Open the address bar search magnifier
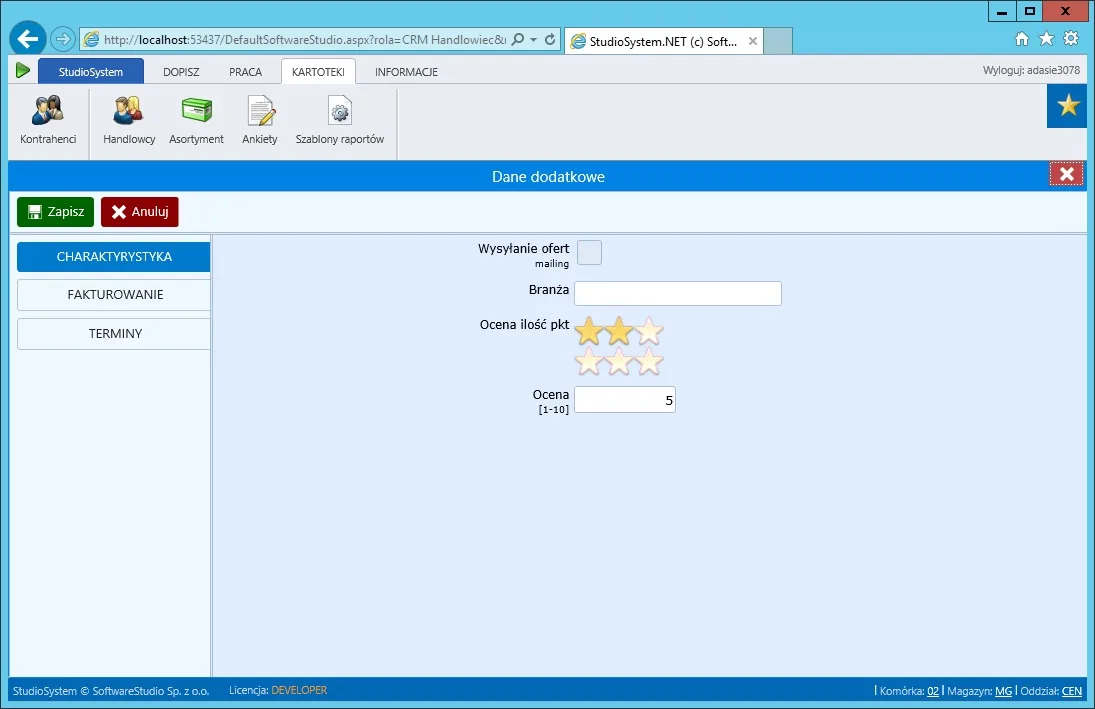 517,40
